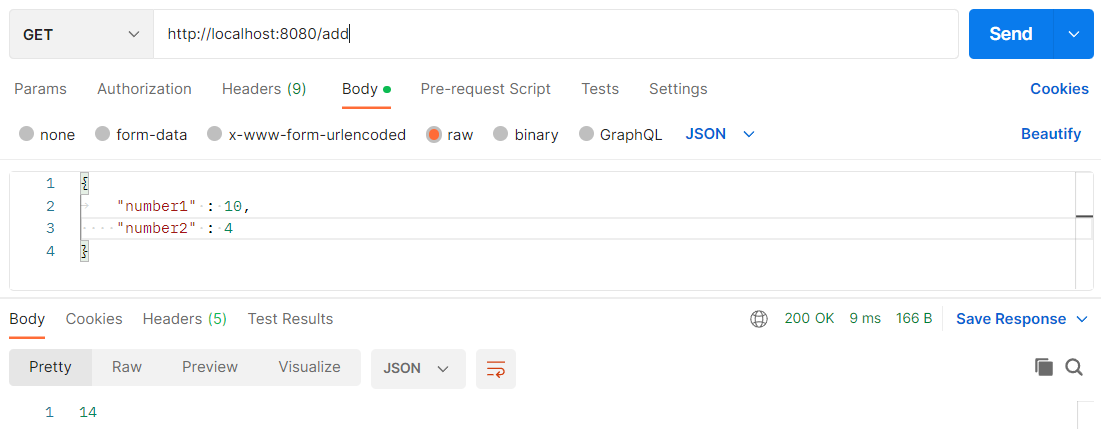Click the editor vertical scrollbar marker
Viewport: 1101px width, 429px height.
(x=1084, y=217)
